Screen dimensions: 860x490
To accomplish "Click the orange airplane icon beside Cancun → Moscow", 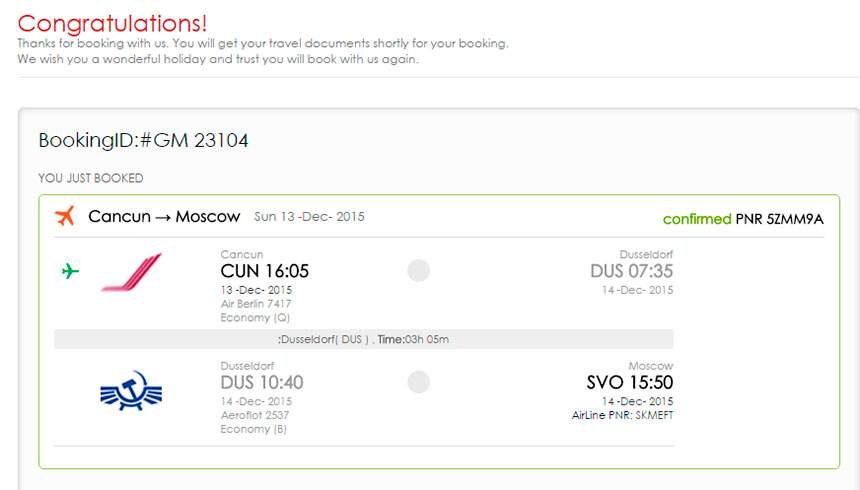I will (65, 216).
